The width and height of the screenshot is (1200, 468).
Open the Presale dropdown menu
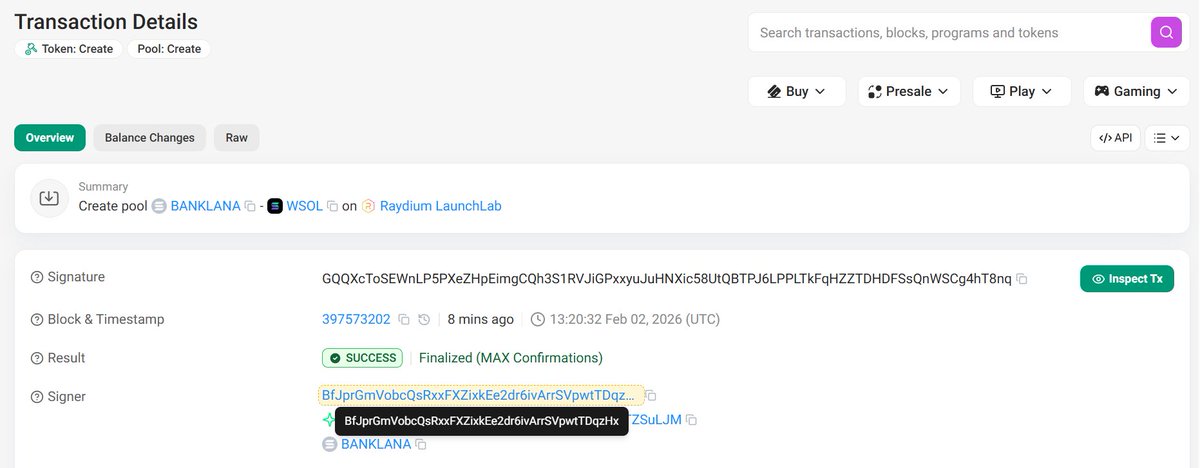click(x=909, y=91)
